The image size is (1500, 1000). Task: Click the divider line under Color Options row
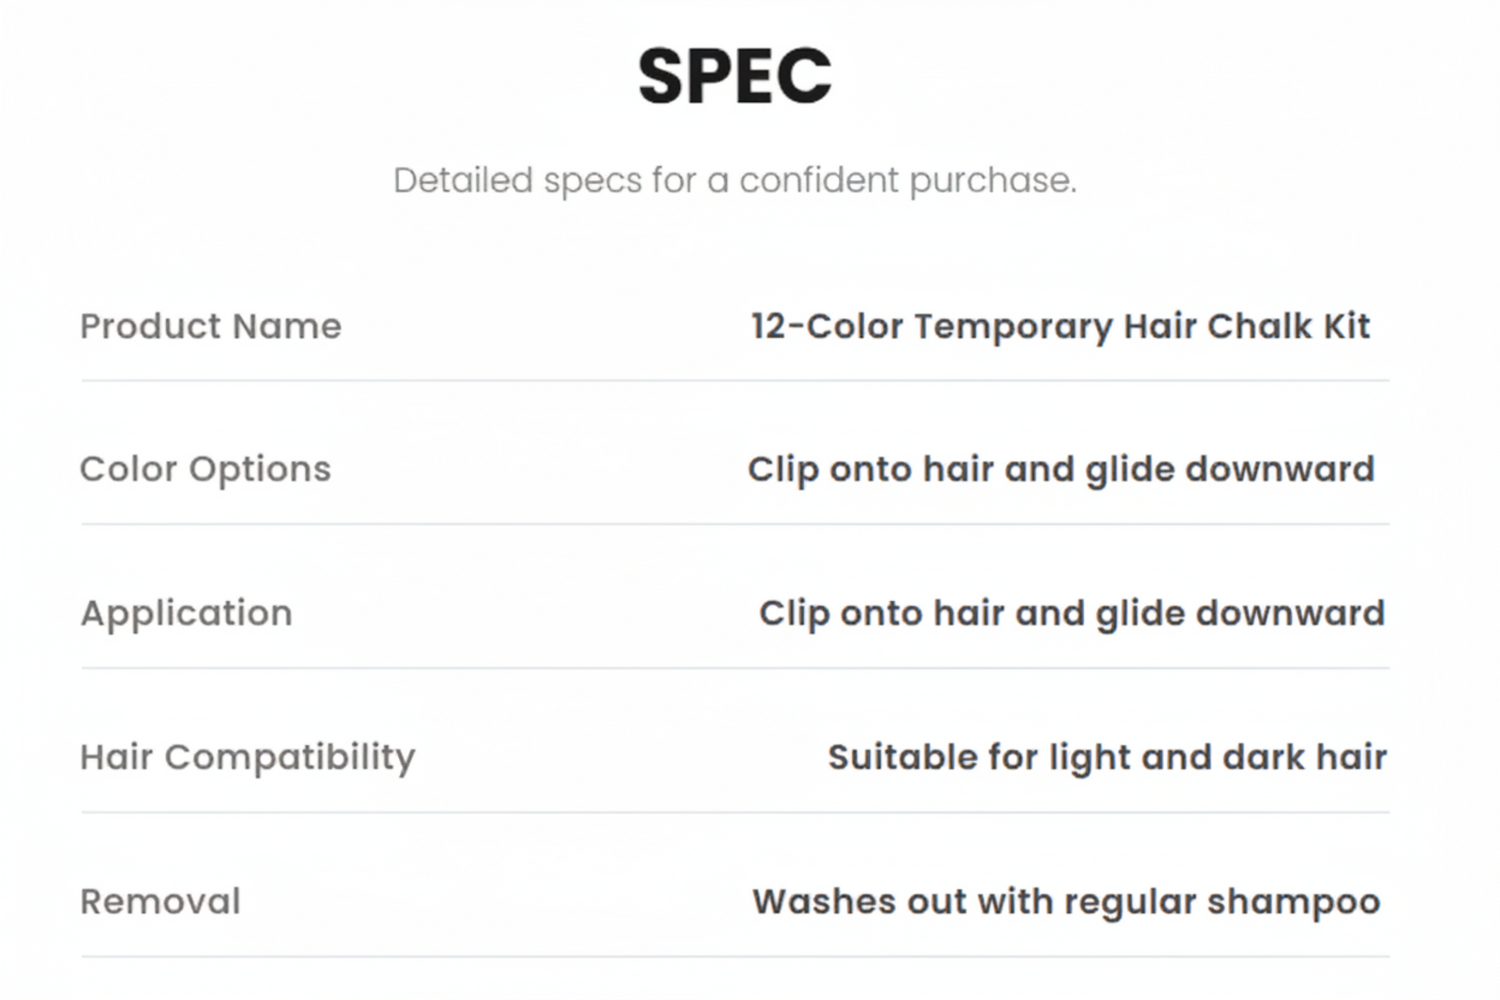tap(735, 524)
